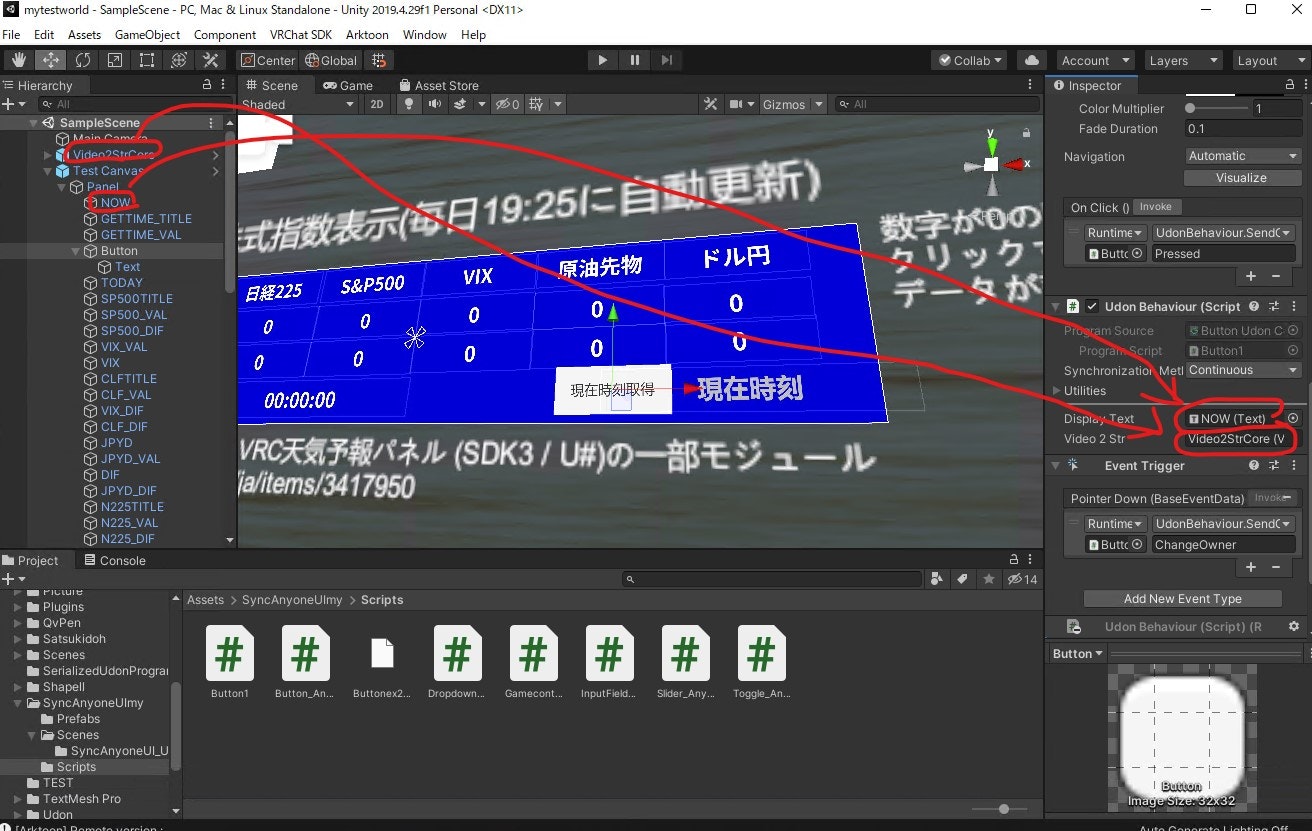Expand the Utilities foldout
This screenshot has width=1312, height=831.
[1056, 391]
